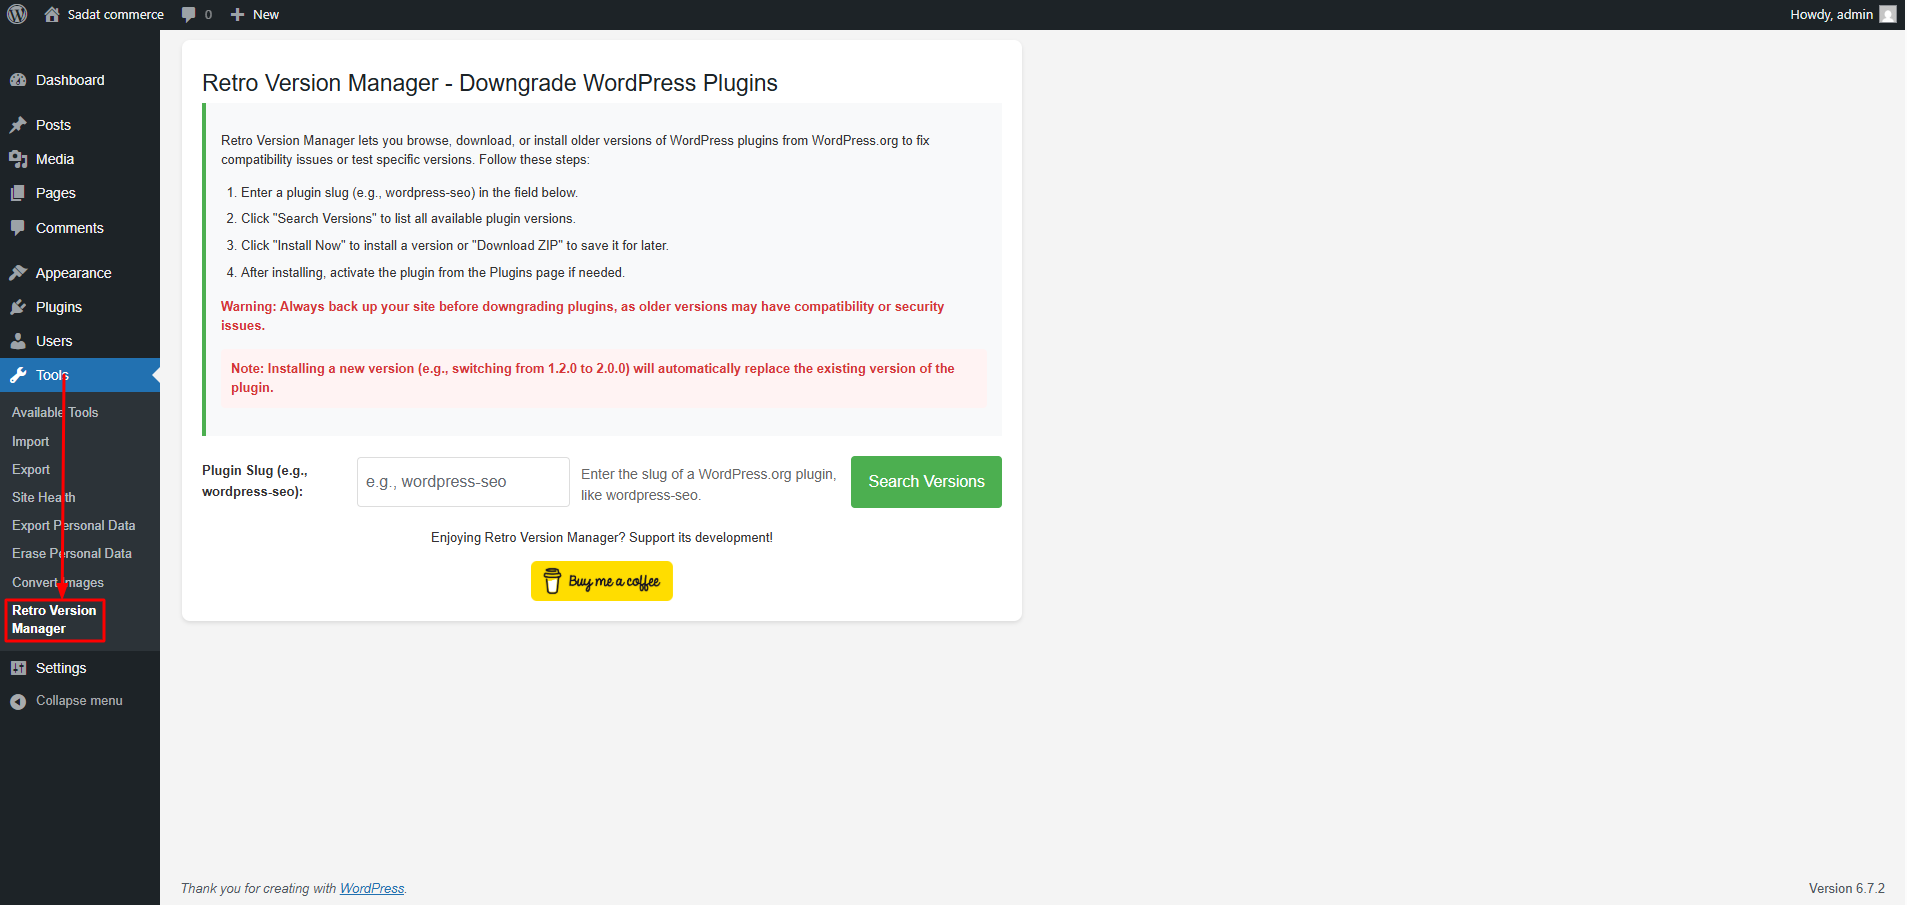Screen dimensions: 1907x905
Task: Open the Users menu item
Action: point(80,341)
